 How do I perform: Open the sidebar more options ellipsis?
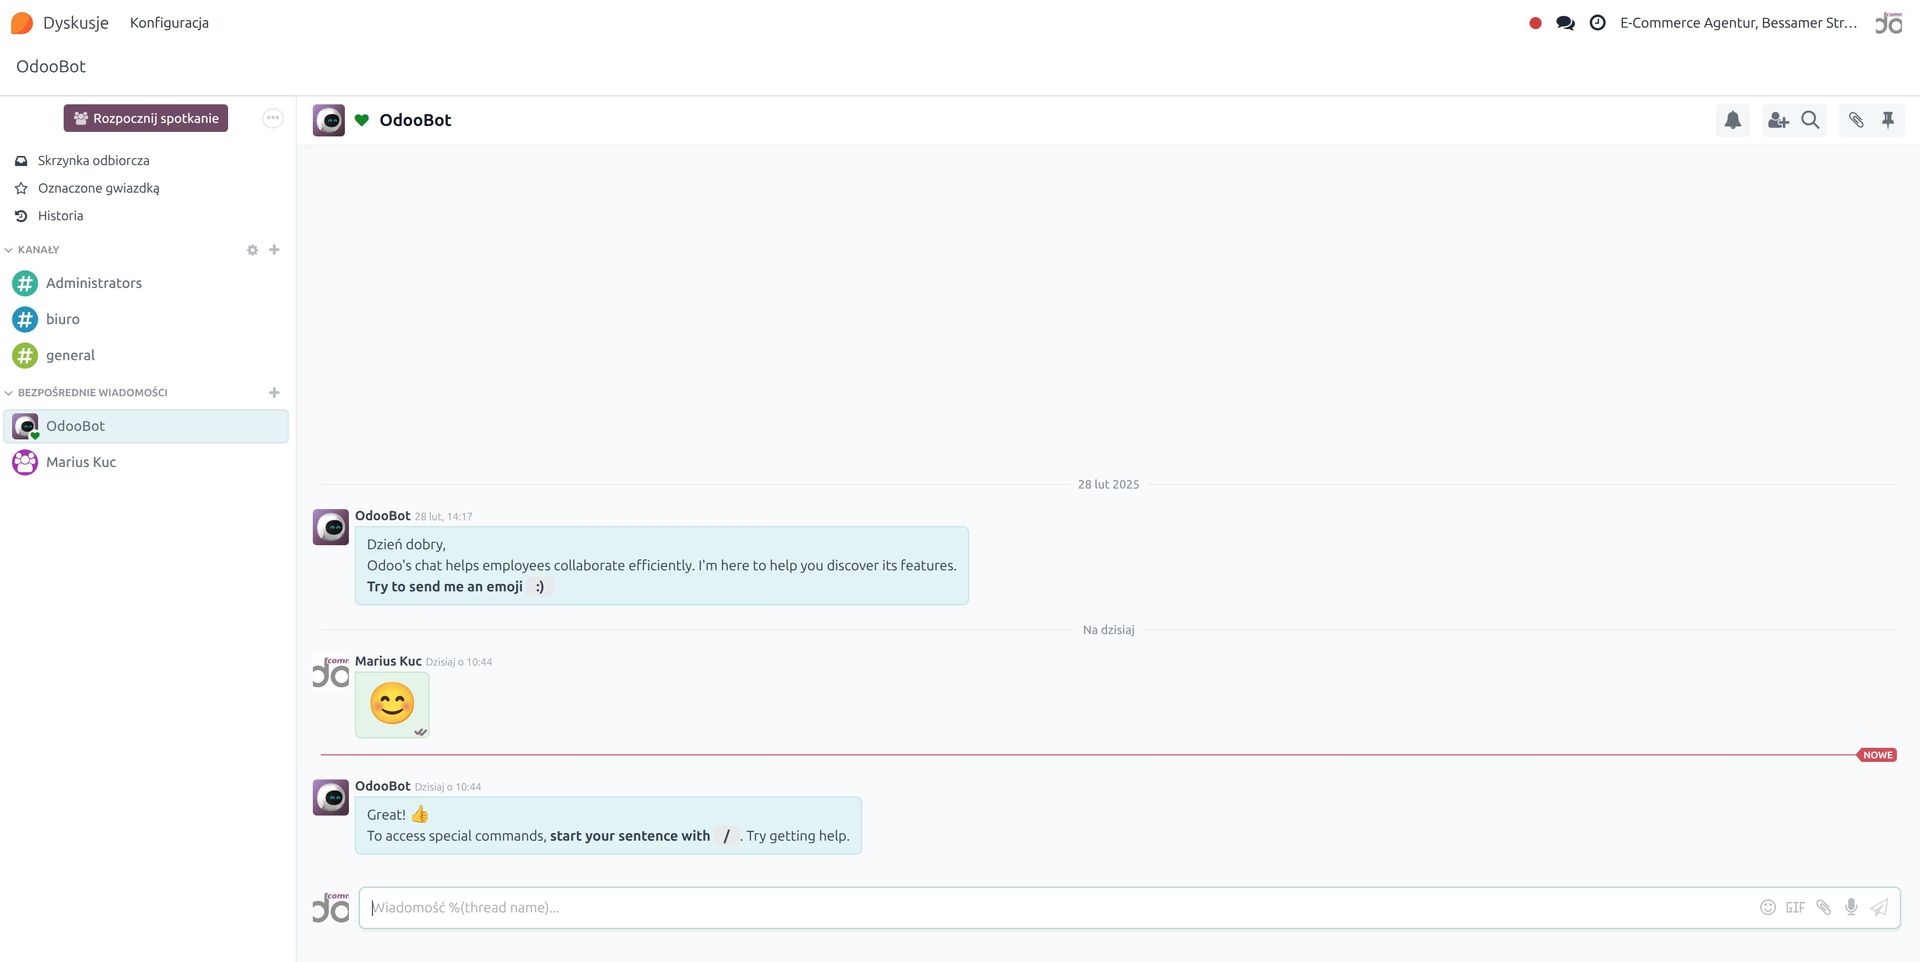[x=273, y=118]
